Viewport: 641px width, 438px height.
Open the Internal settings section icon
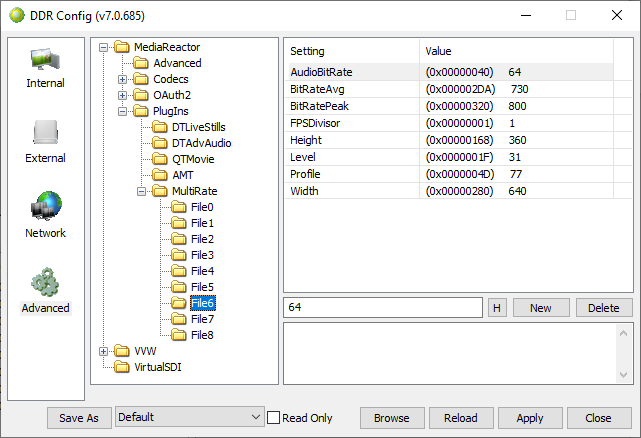click(45, 60)
